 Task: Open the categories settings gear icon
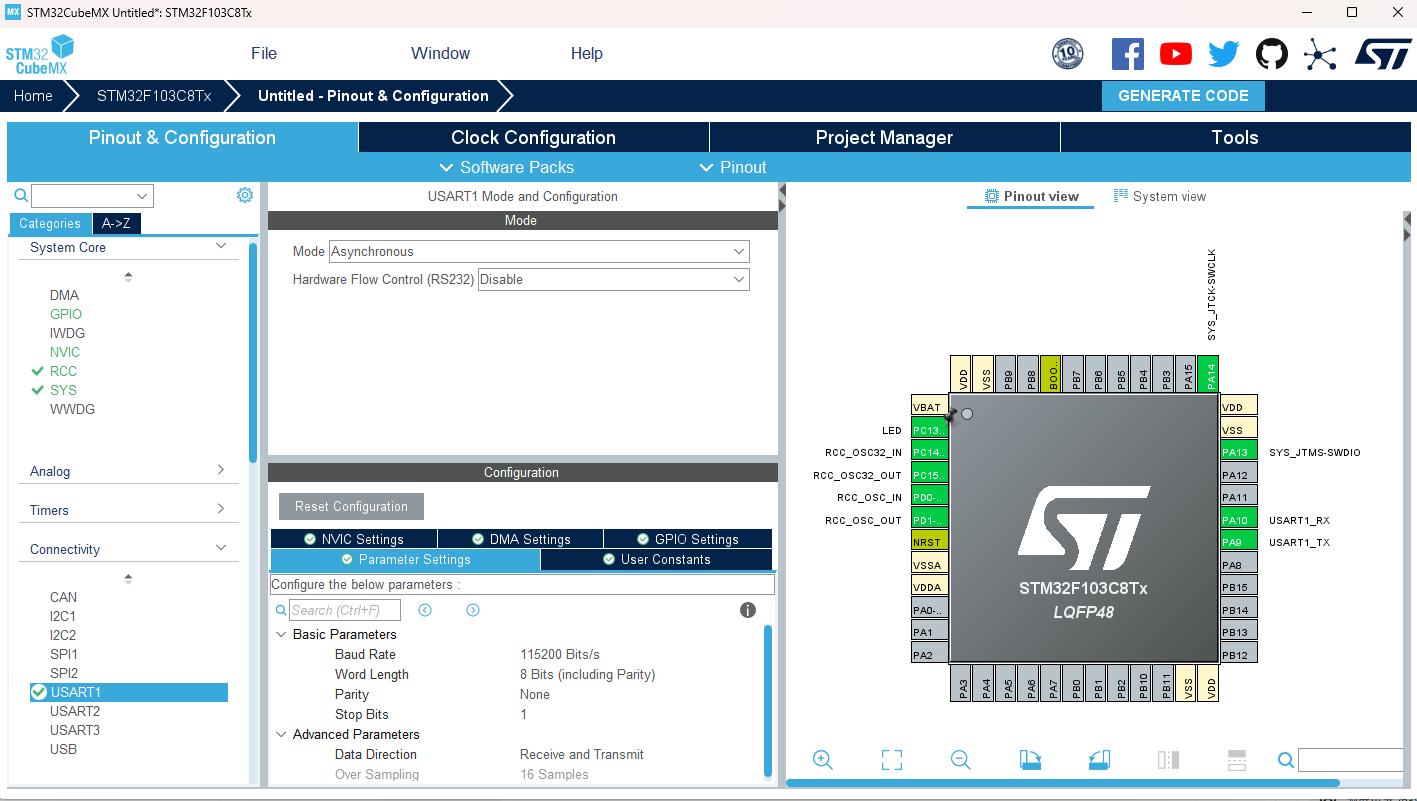[245, 195]
